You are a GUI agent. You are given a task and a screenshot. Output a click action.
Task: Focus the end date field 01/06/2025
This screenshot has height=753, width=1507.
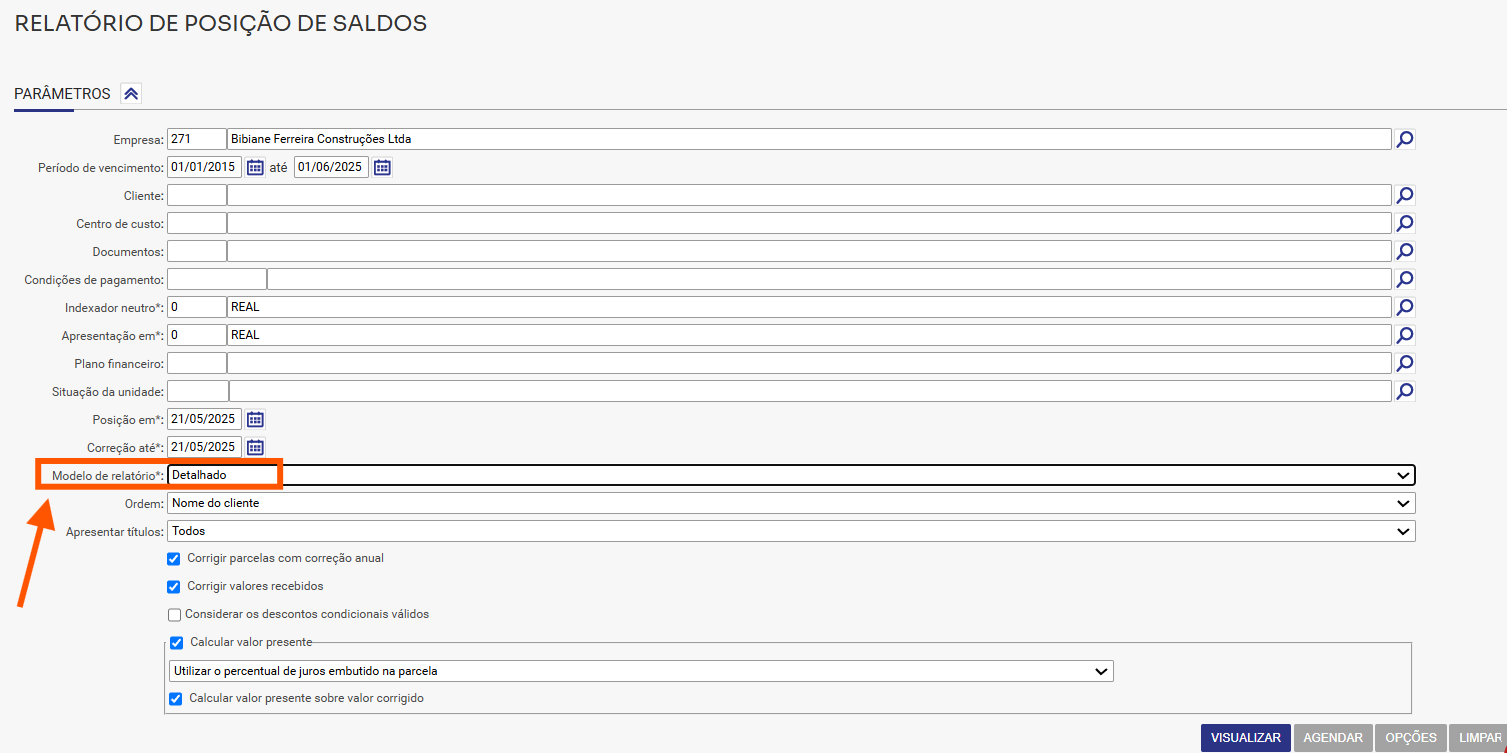tap(331, 167)
